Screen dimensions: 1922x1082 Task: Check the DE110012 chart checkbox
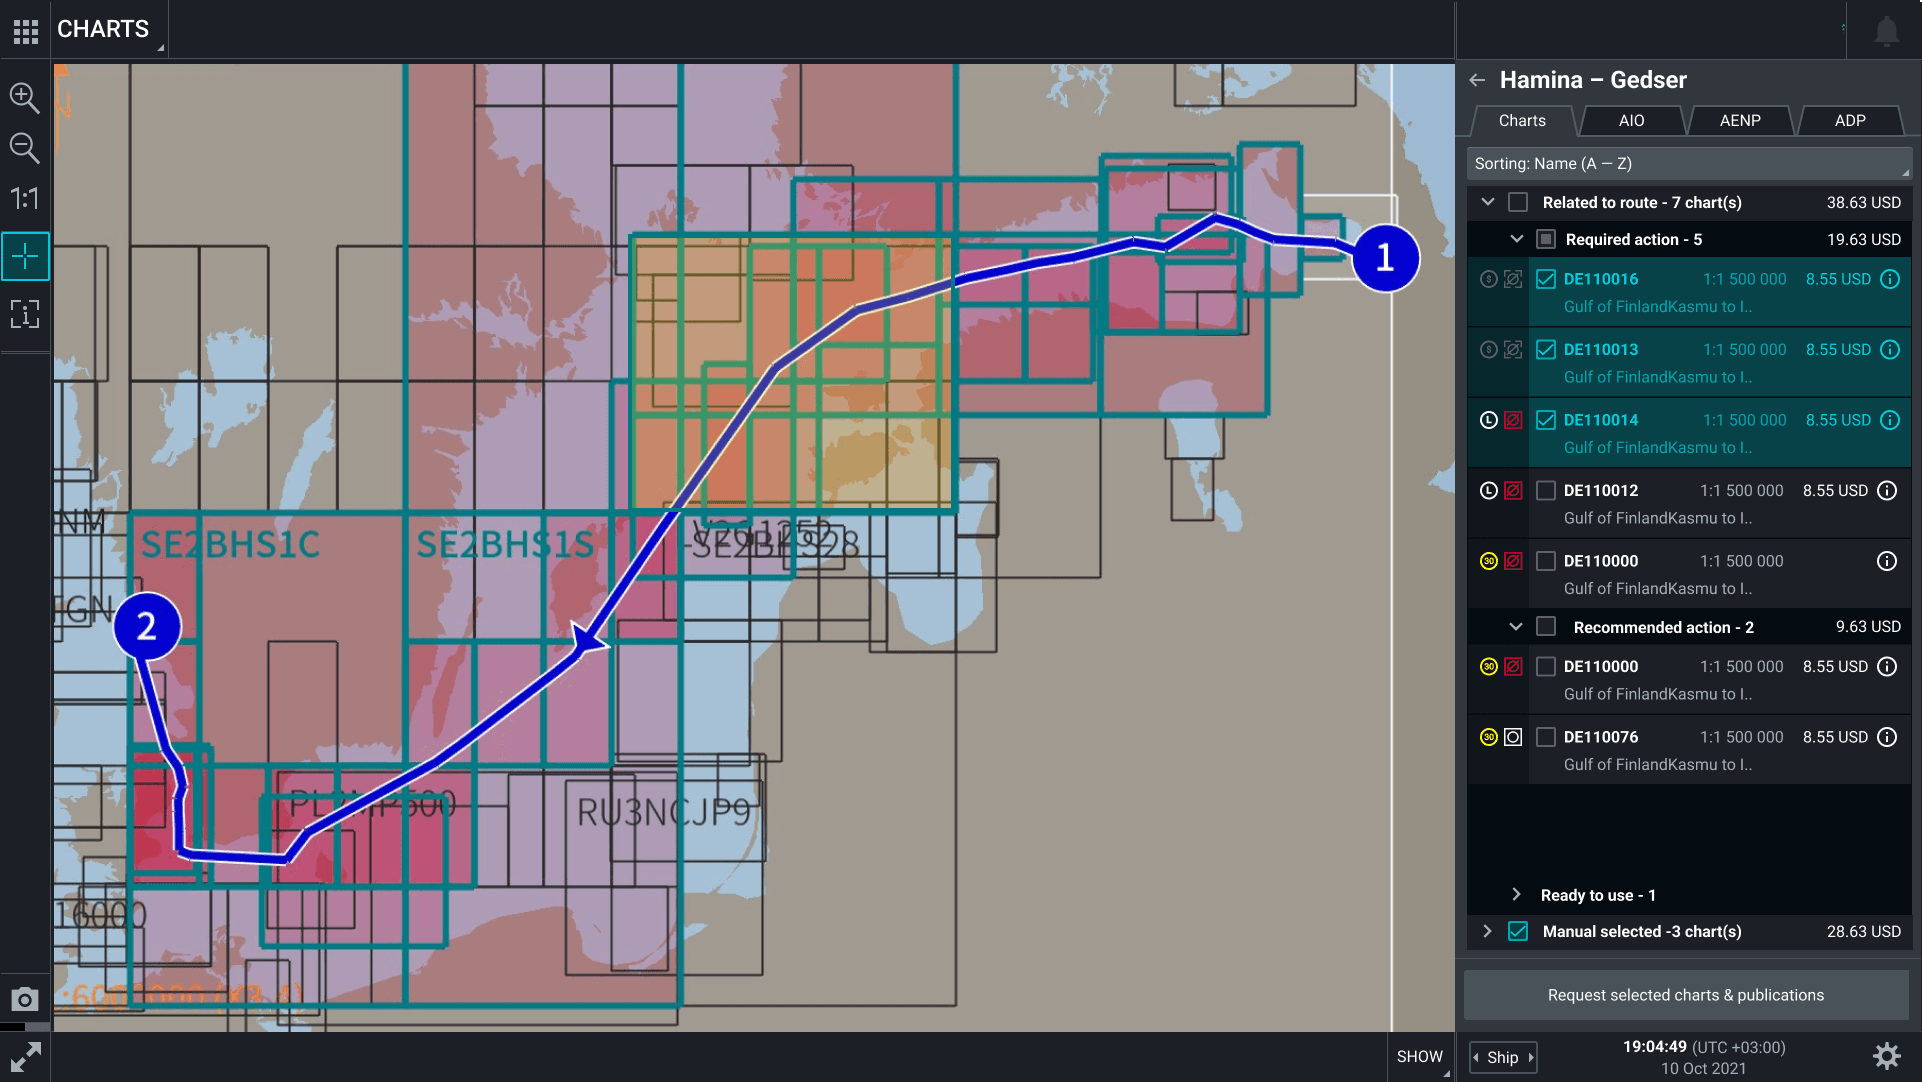pyautogui.click(x=1546, y=491)
